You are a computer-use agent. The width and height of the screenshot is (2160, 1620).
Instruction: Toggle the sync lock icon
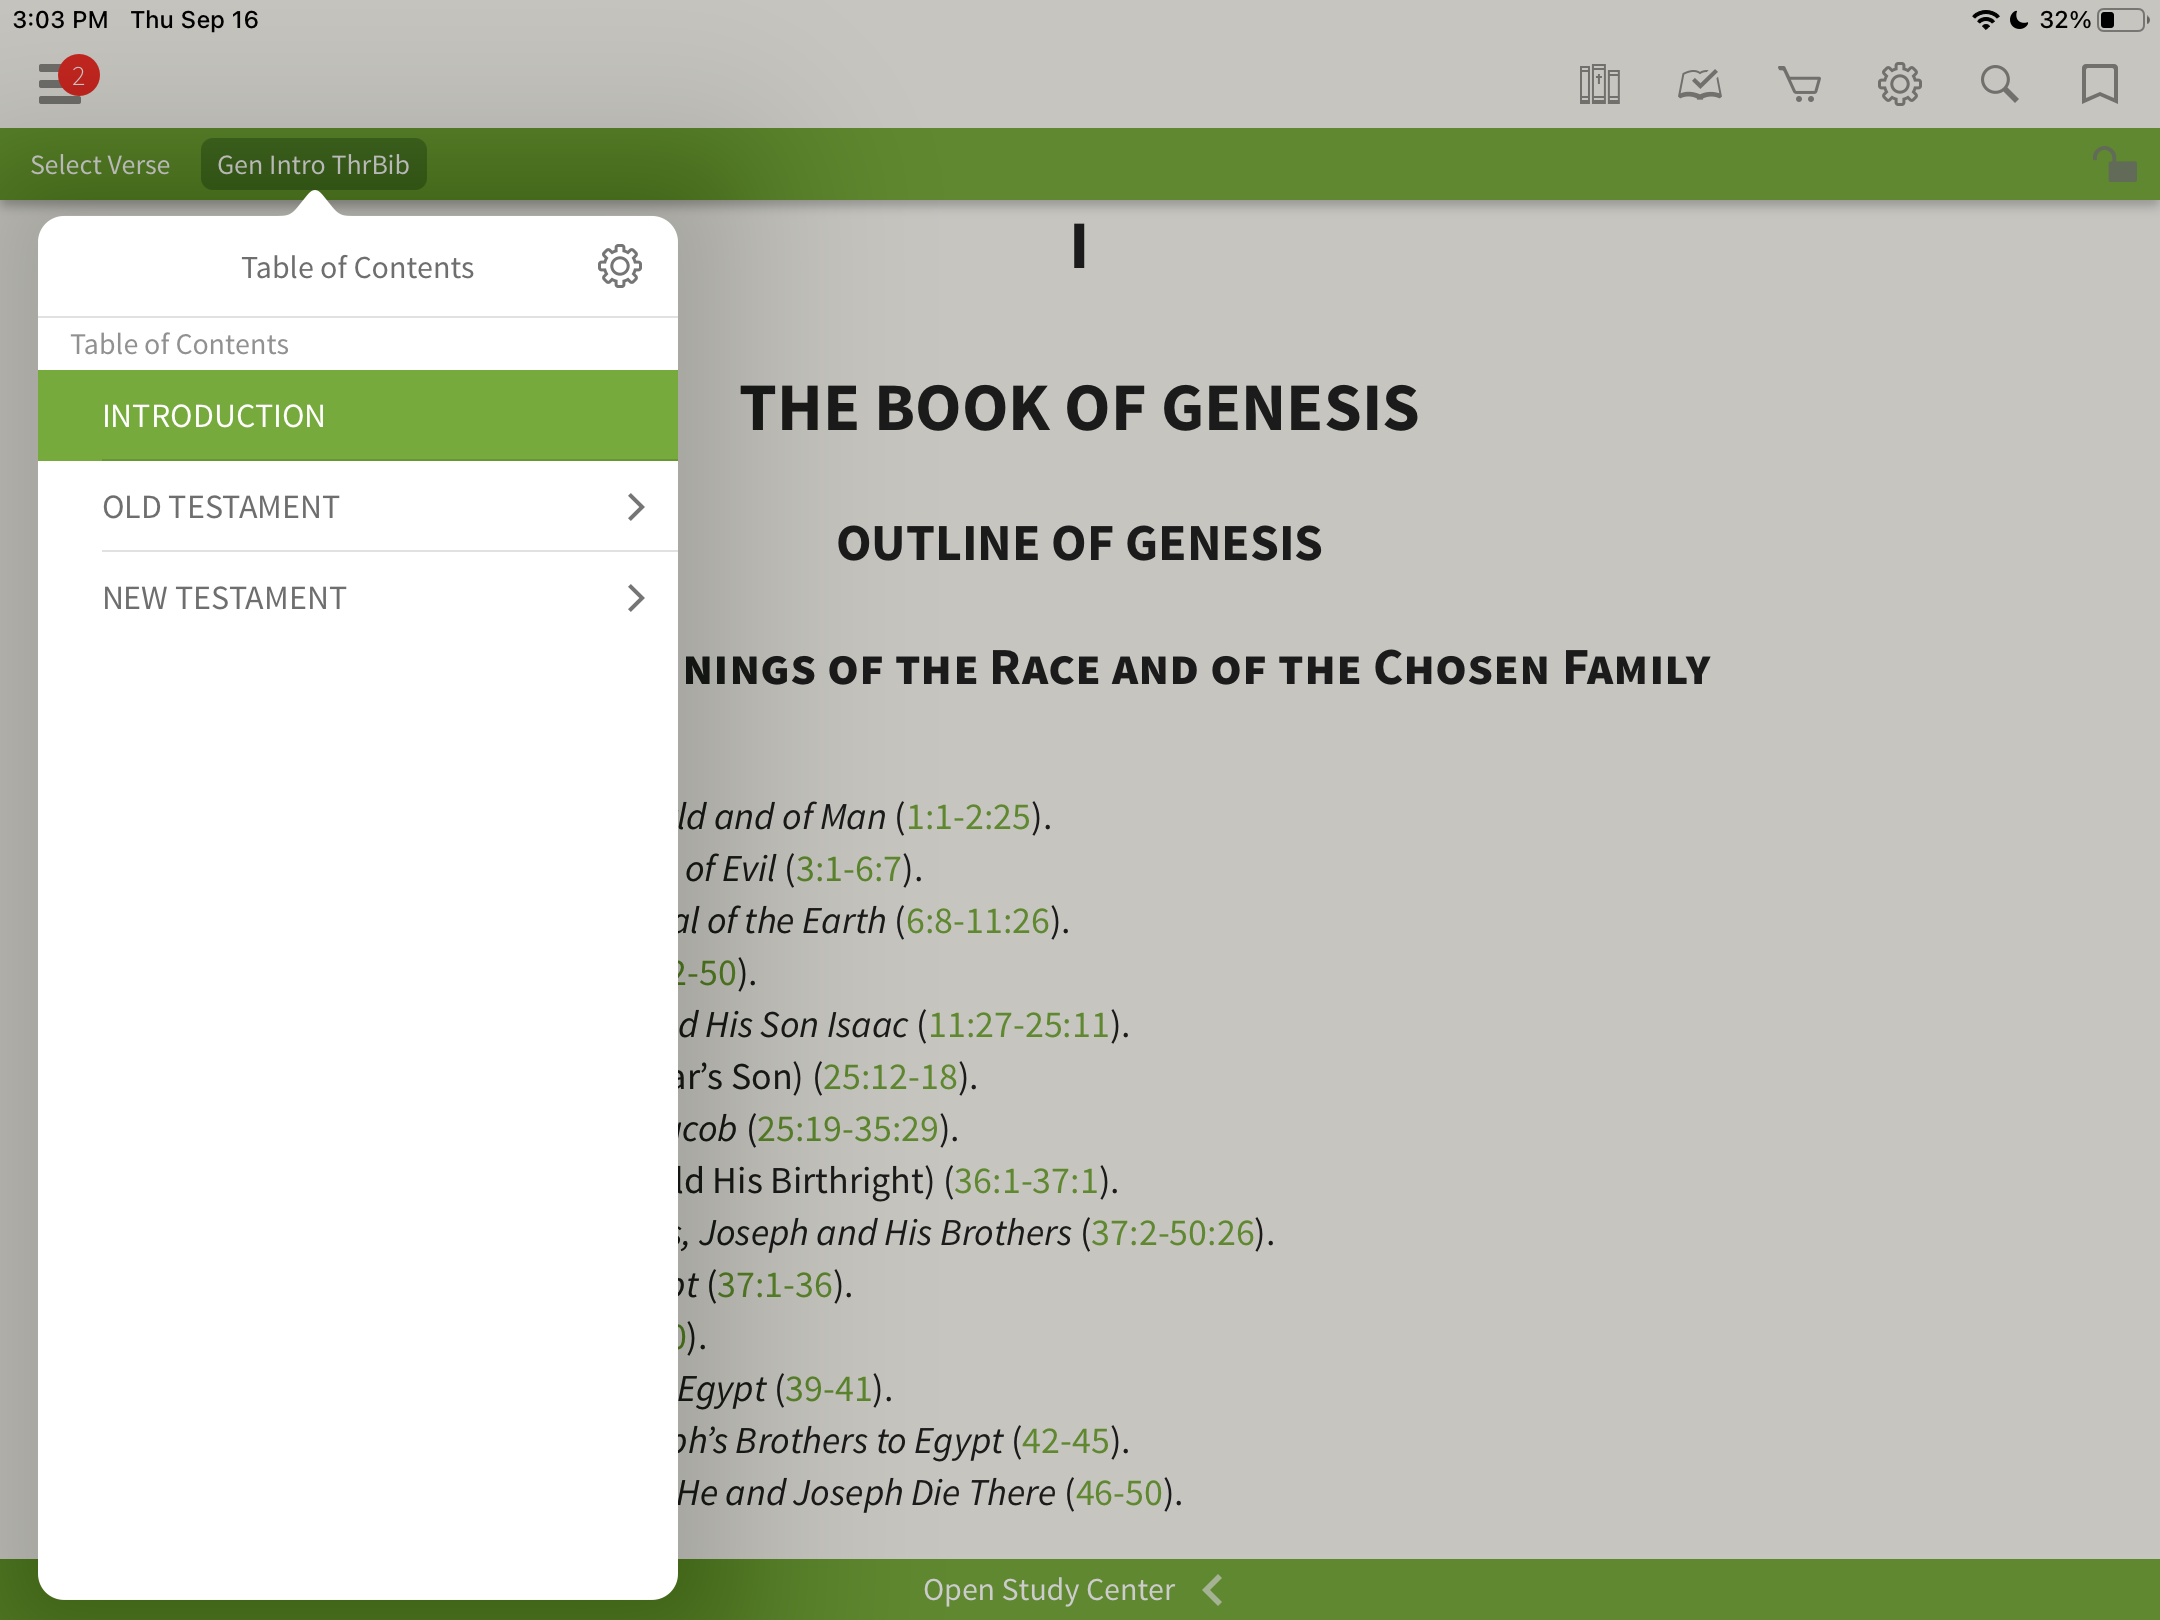2114,165
